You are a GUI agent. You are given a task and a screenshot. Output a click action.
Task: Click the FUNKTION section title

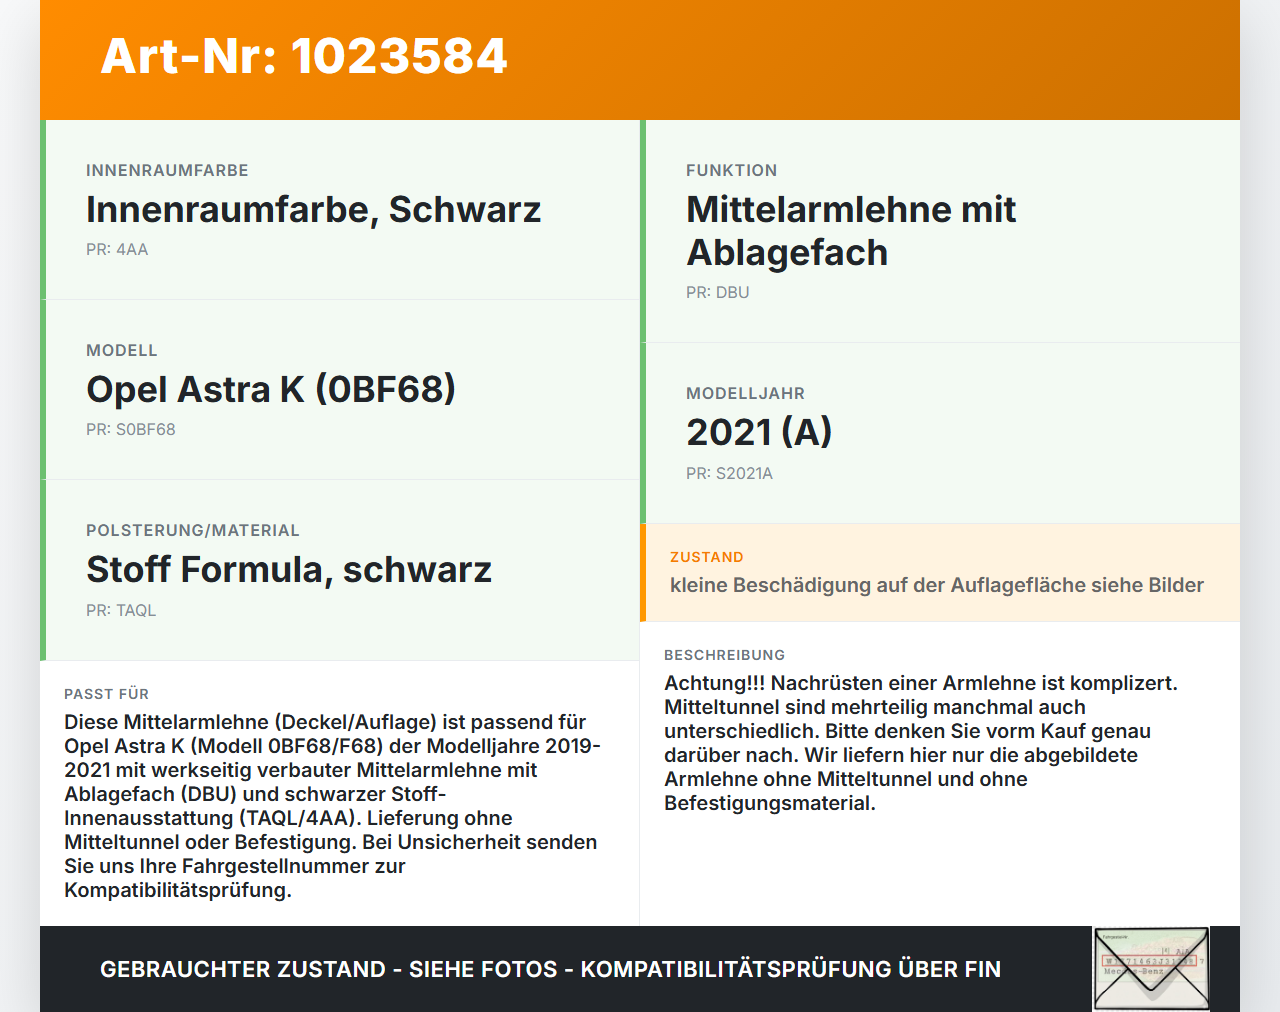tap(732, 170)
